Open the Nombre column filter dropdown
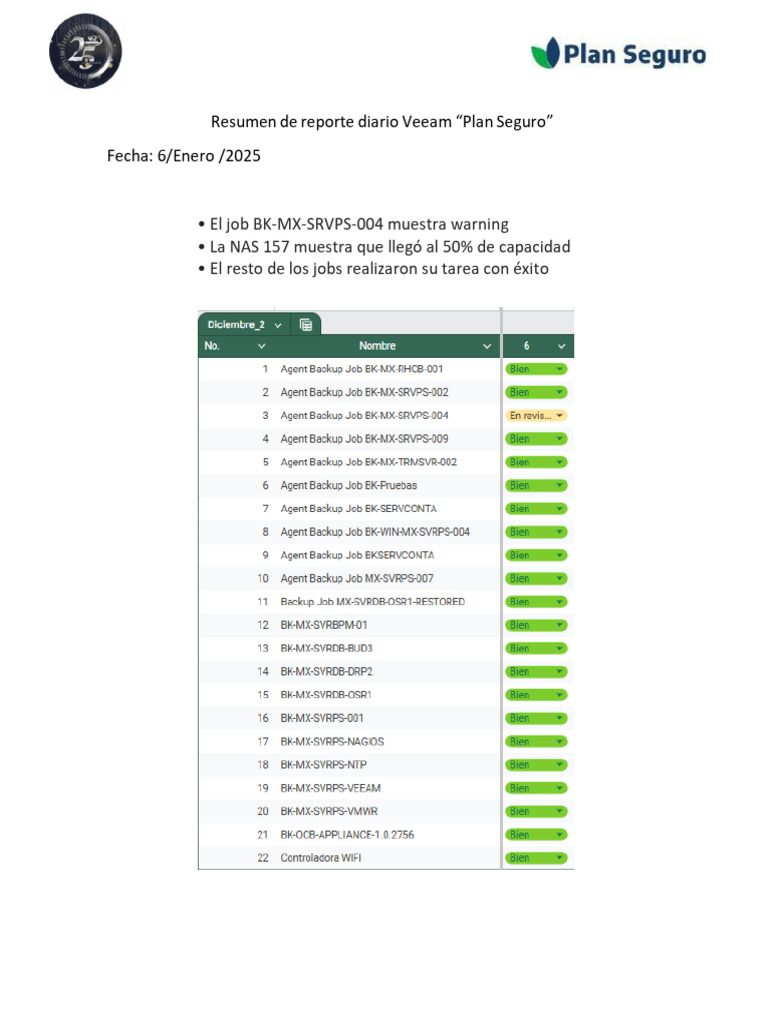 (487, 346)
